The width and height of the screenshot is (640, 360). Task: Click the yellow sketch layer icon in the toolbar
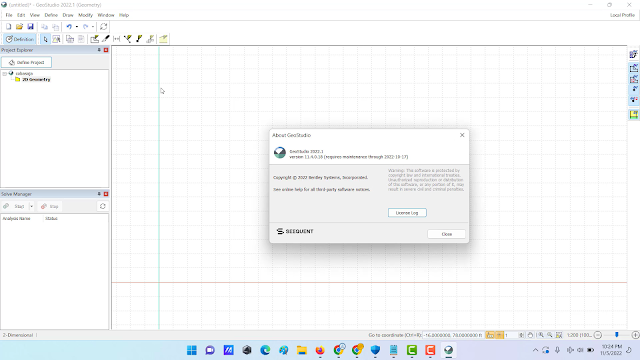pos(163,39)
